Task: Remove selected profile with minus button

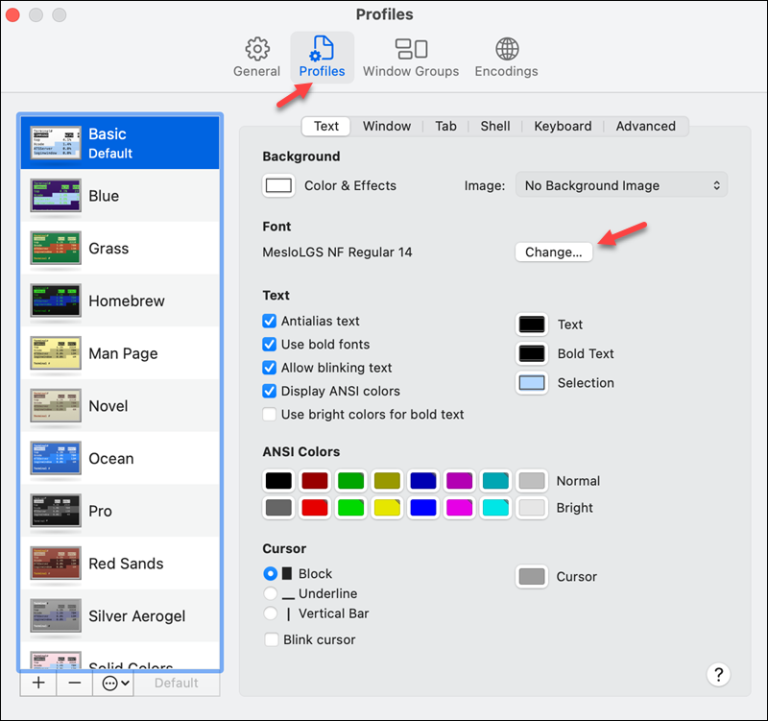Action: 74,683
